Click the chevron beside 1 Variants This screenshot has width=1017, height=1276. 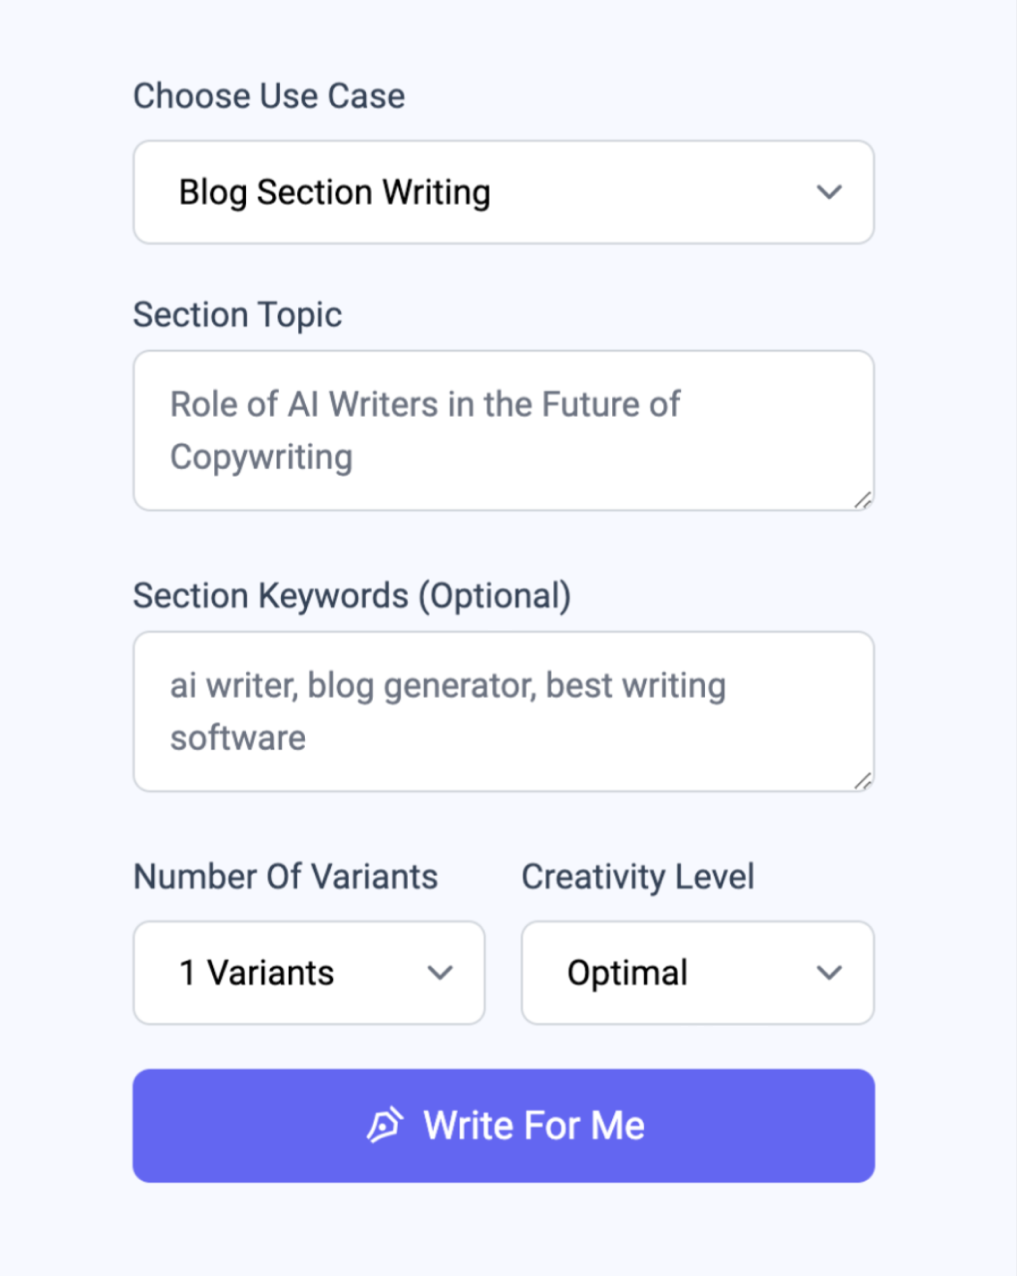tap(441, 972)
